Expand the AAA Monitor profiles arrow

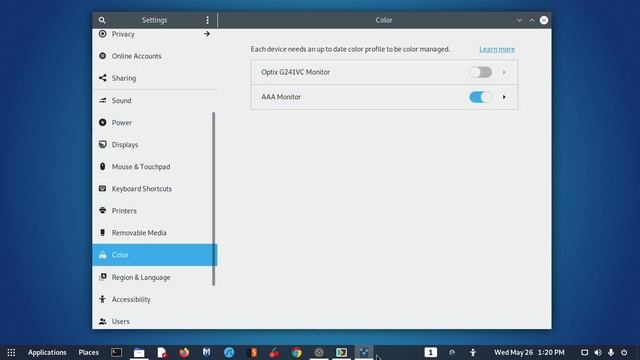[x=504, y=97]
